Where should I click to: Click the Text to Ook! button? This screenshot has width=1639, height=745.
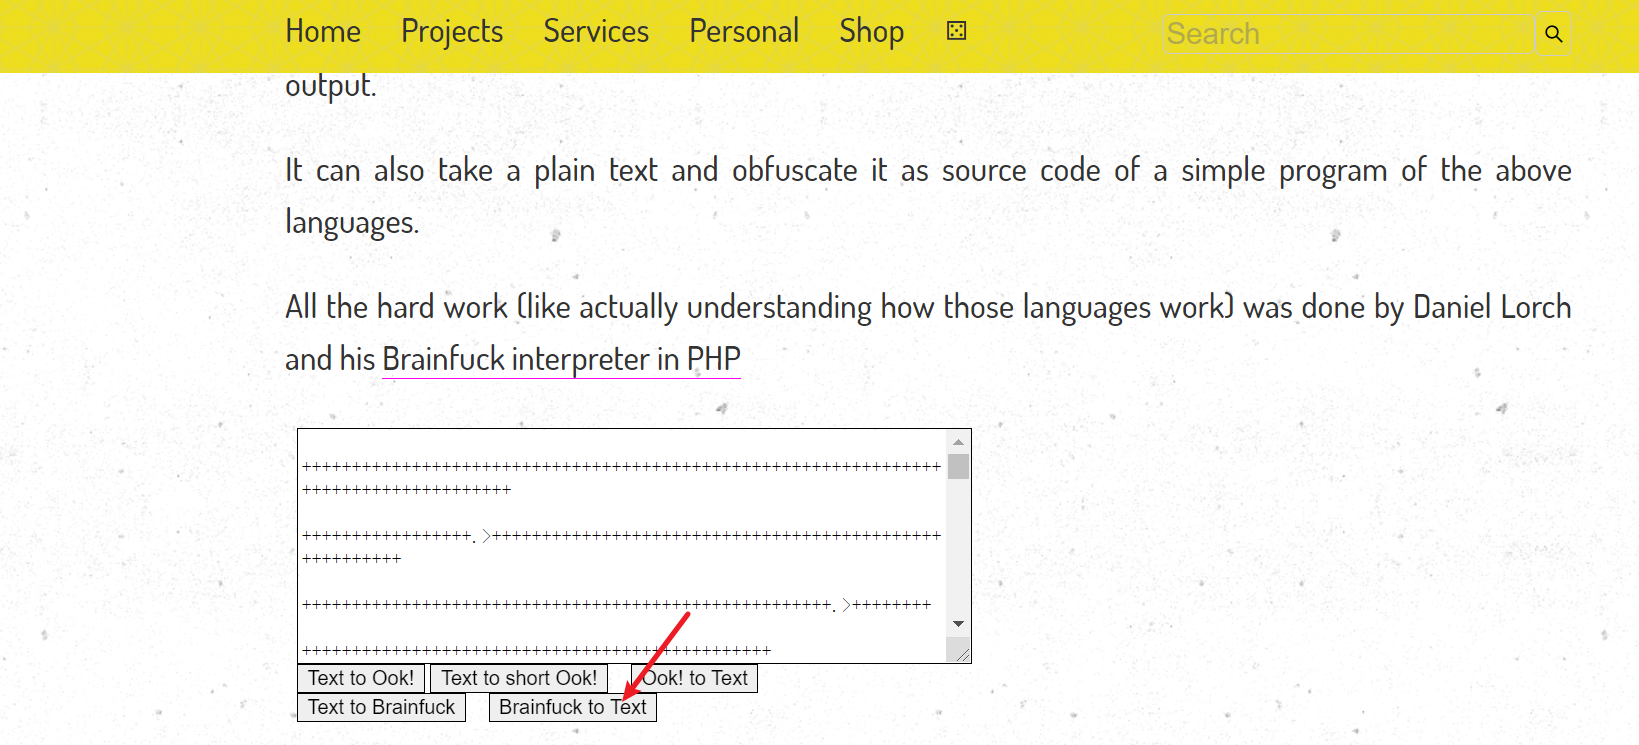point(361,678)
